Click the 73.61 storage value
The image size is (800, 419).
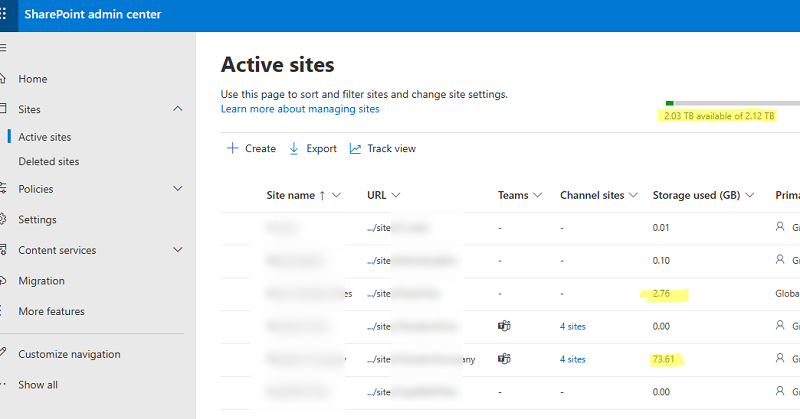[x=663, y=359]
